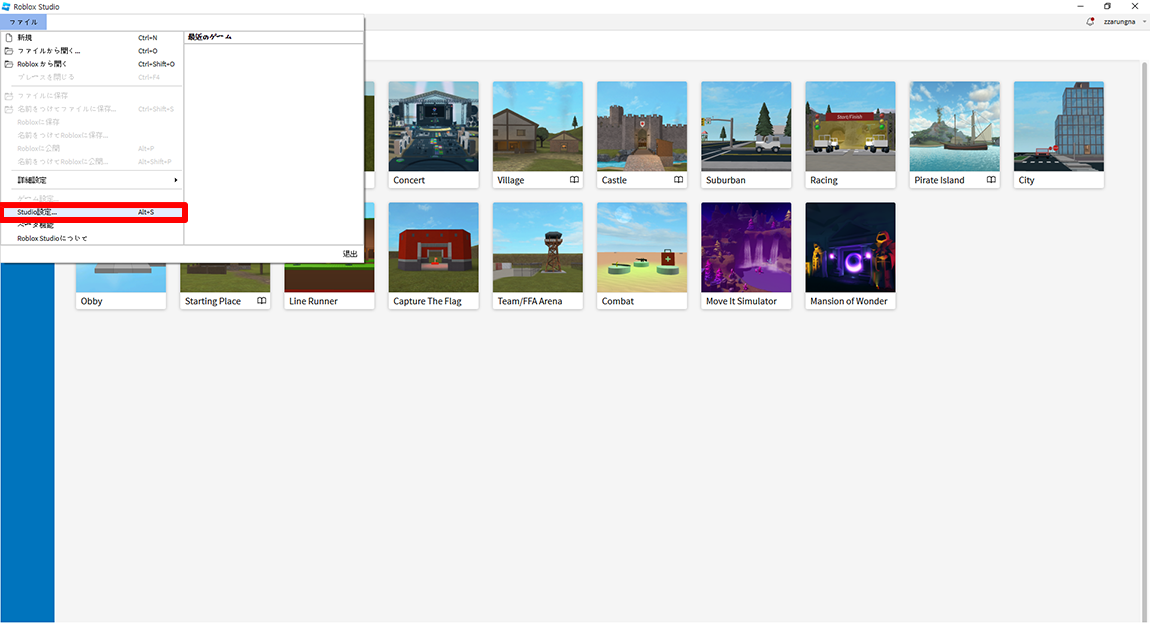1150x623 pixels.
Task: Open ベータ機能 menu entry
Action: (x=92, y=225)
